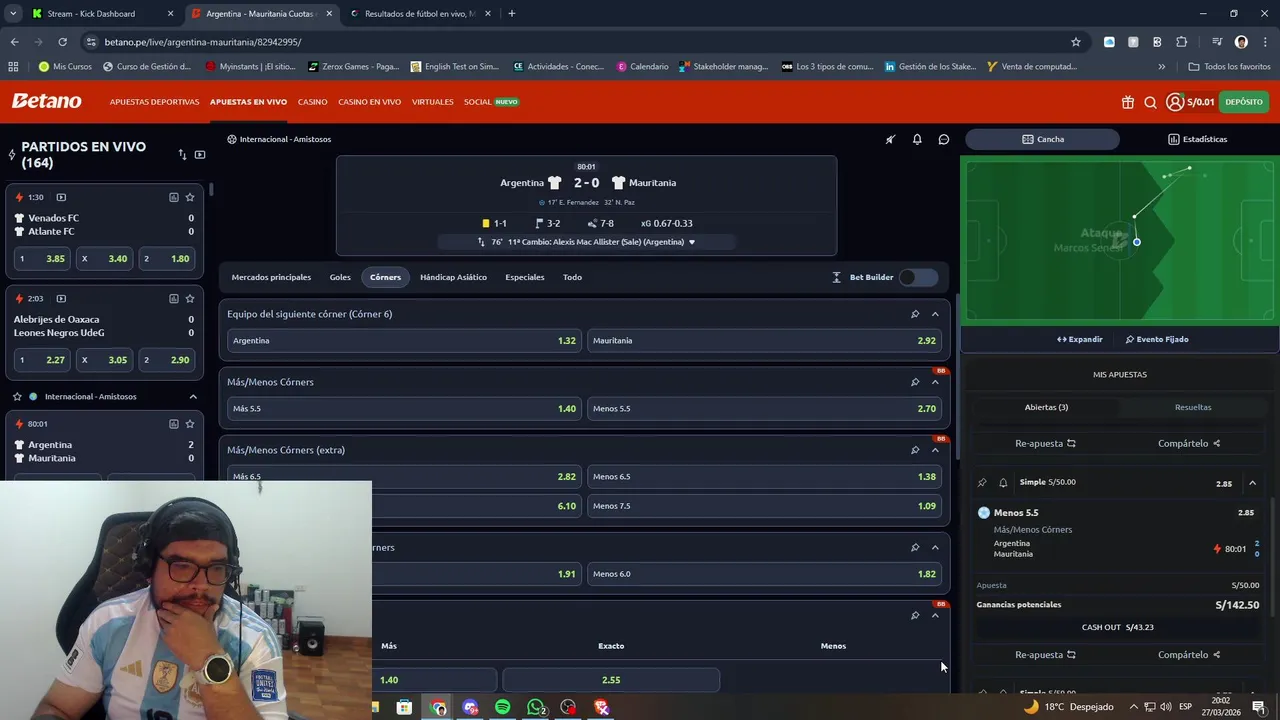Favorite the Argentina match in sidebar
1280x720 pixels.
point(190,424)
